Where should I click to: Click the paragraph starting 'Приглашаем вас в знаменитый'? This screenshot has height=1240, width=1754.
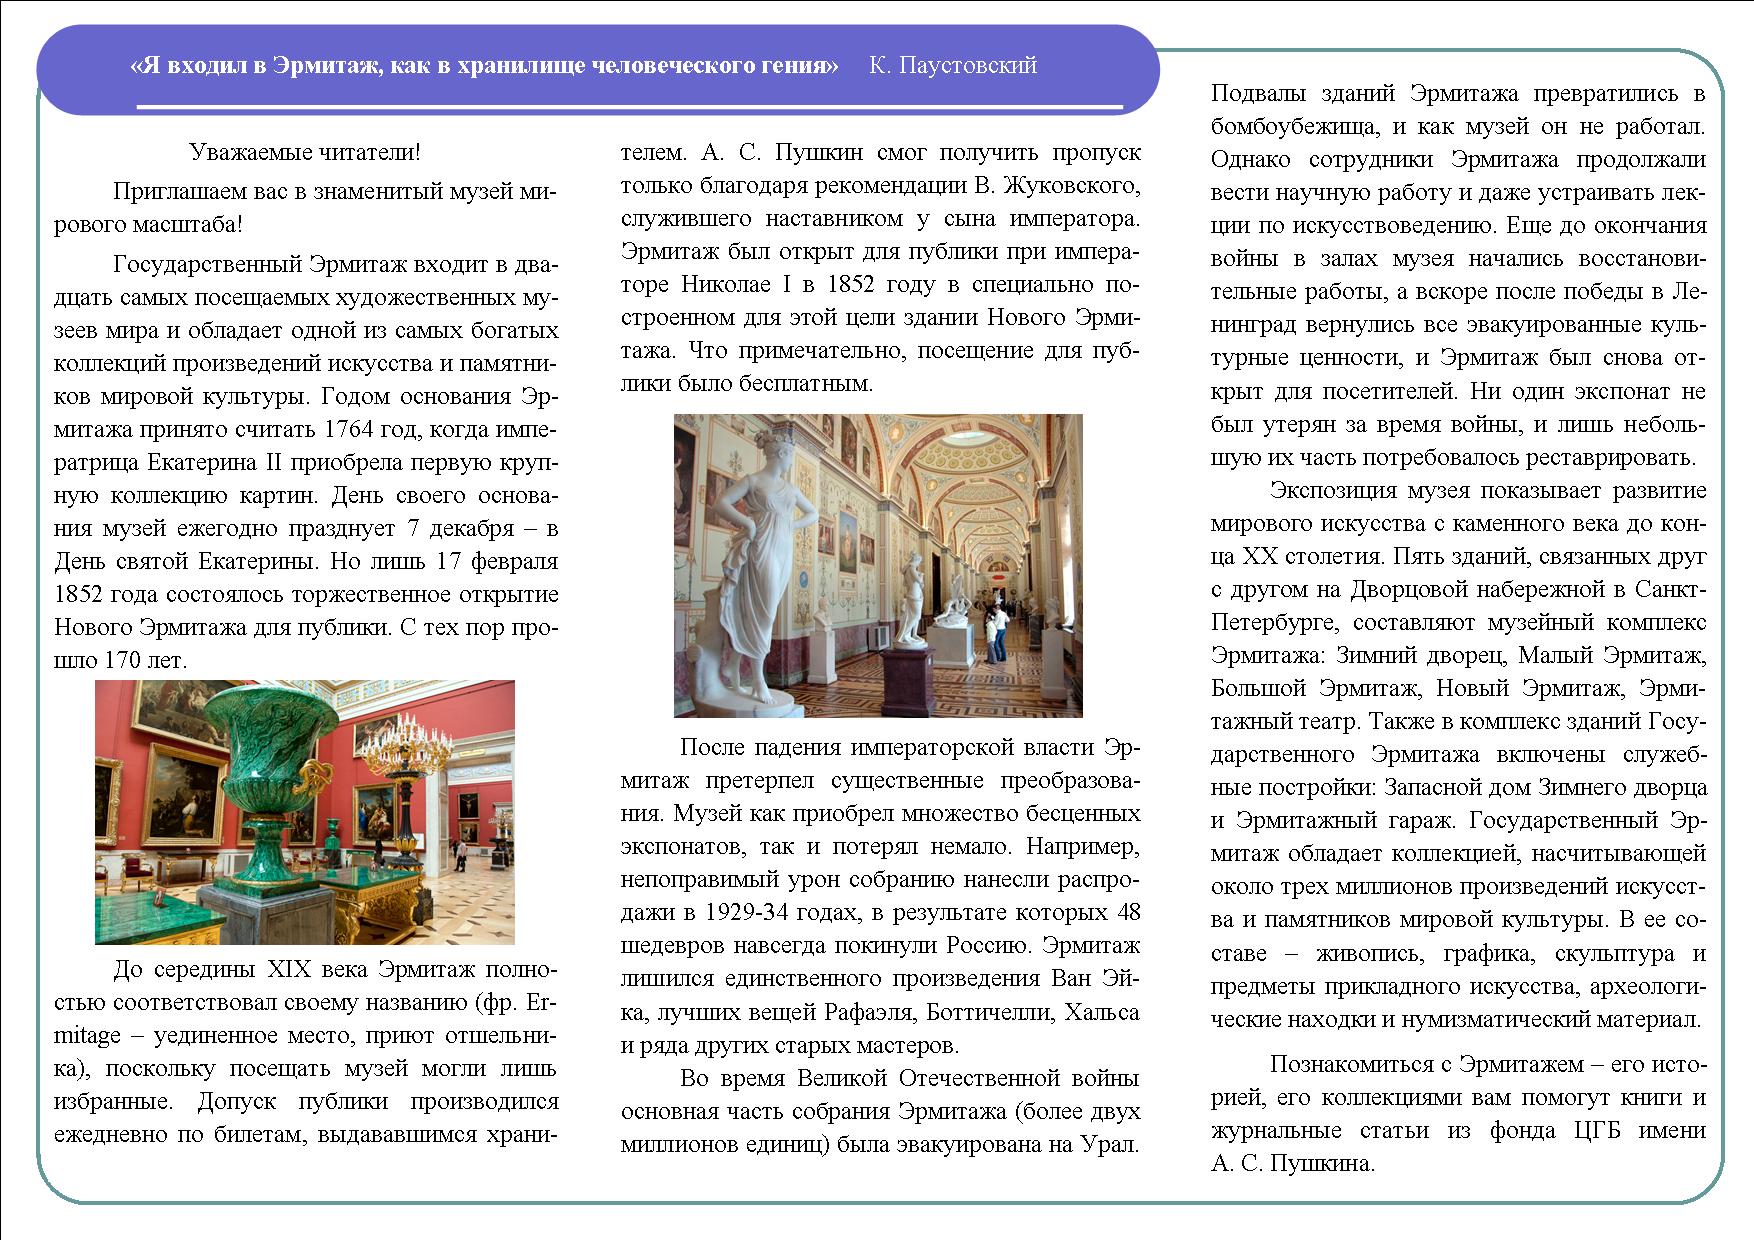tap(305, 208)
